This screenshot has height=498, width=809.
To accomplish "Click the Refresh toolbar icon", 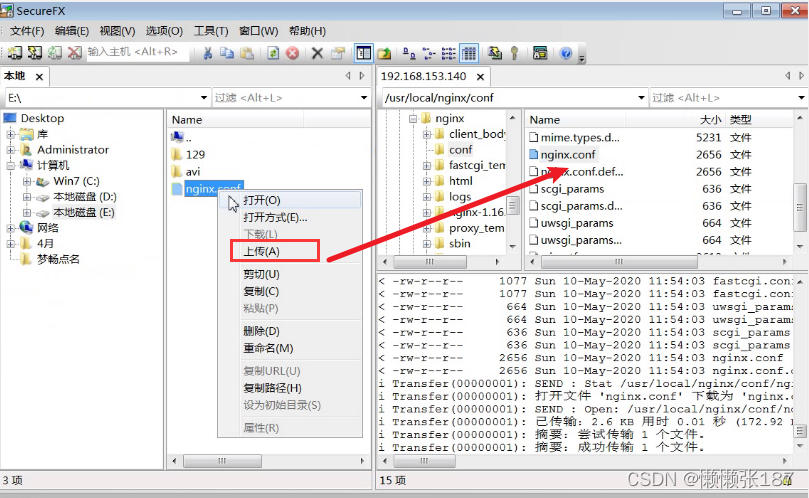I will click(x=273, y=53).
